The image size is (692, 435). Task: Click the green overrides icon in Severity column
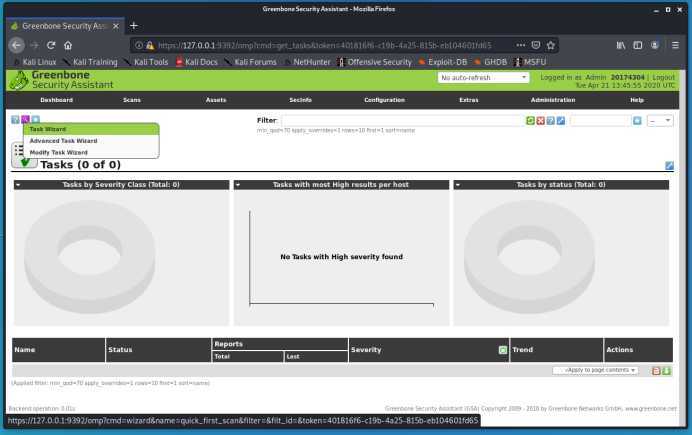pos(503,350)
